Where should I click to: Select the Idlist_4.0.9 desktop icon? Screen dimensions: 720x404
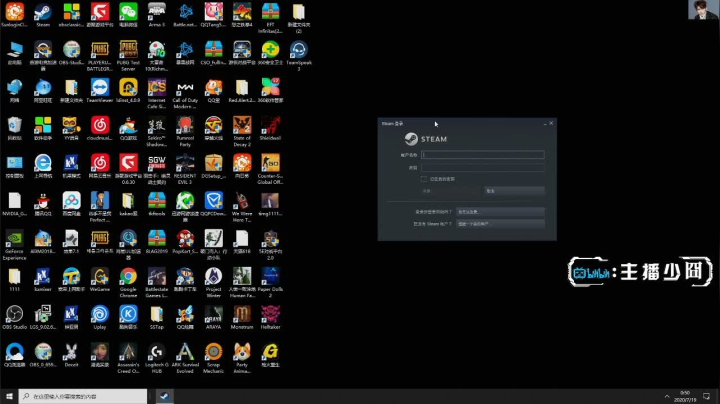[128, 90]
